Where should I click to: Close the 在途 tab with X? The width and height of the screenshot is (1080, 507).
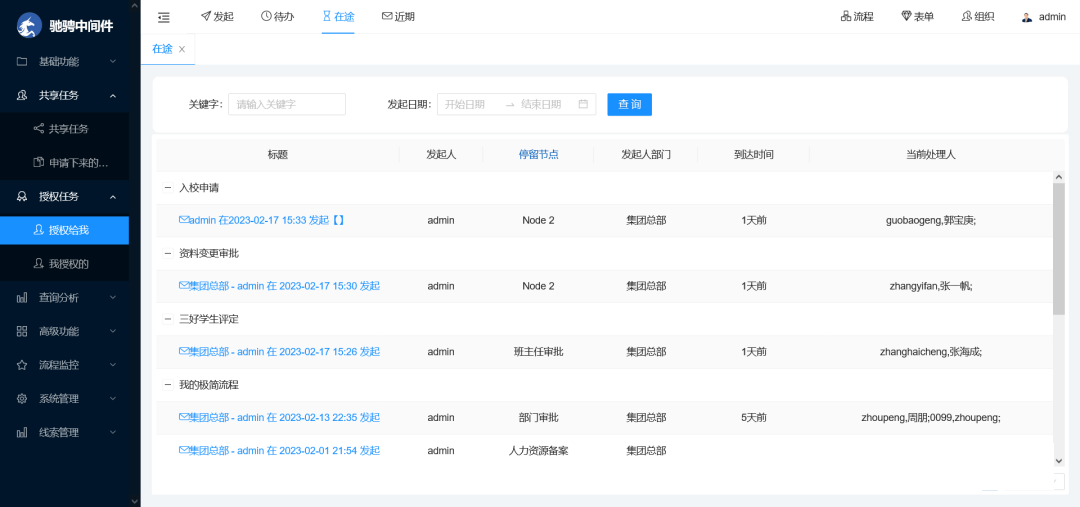[182, 49]
